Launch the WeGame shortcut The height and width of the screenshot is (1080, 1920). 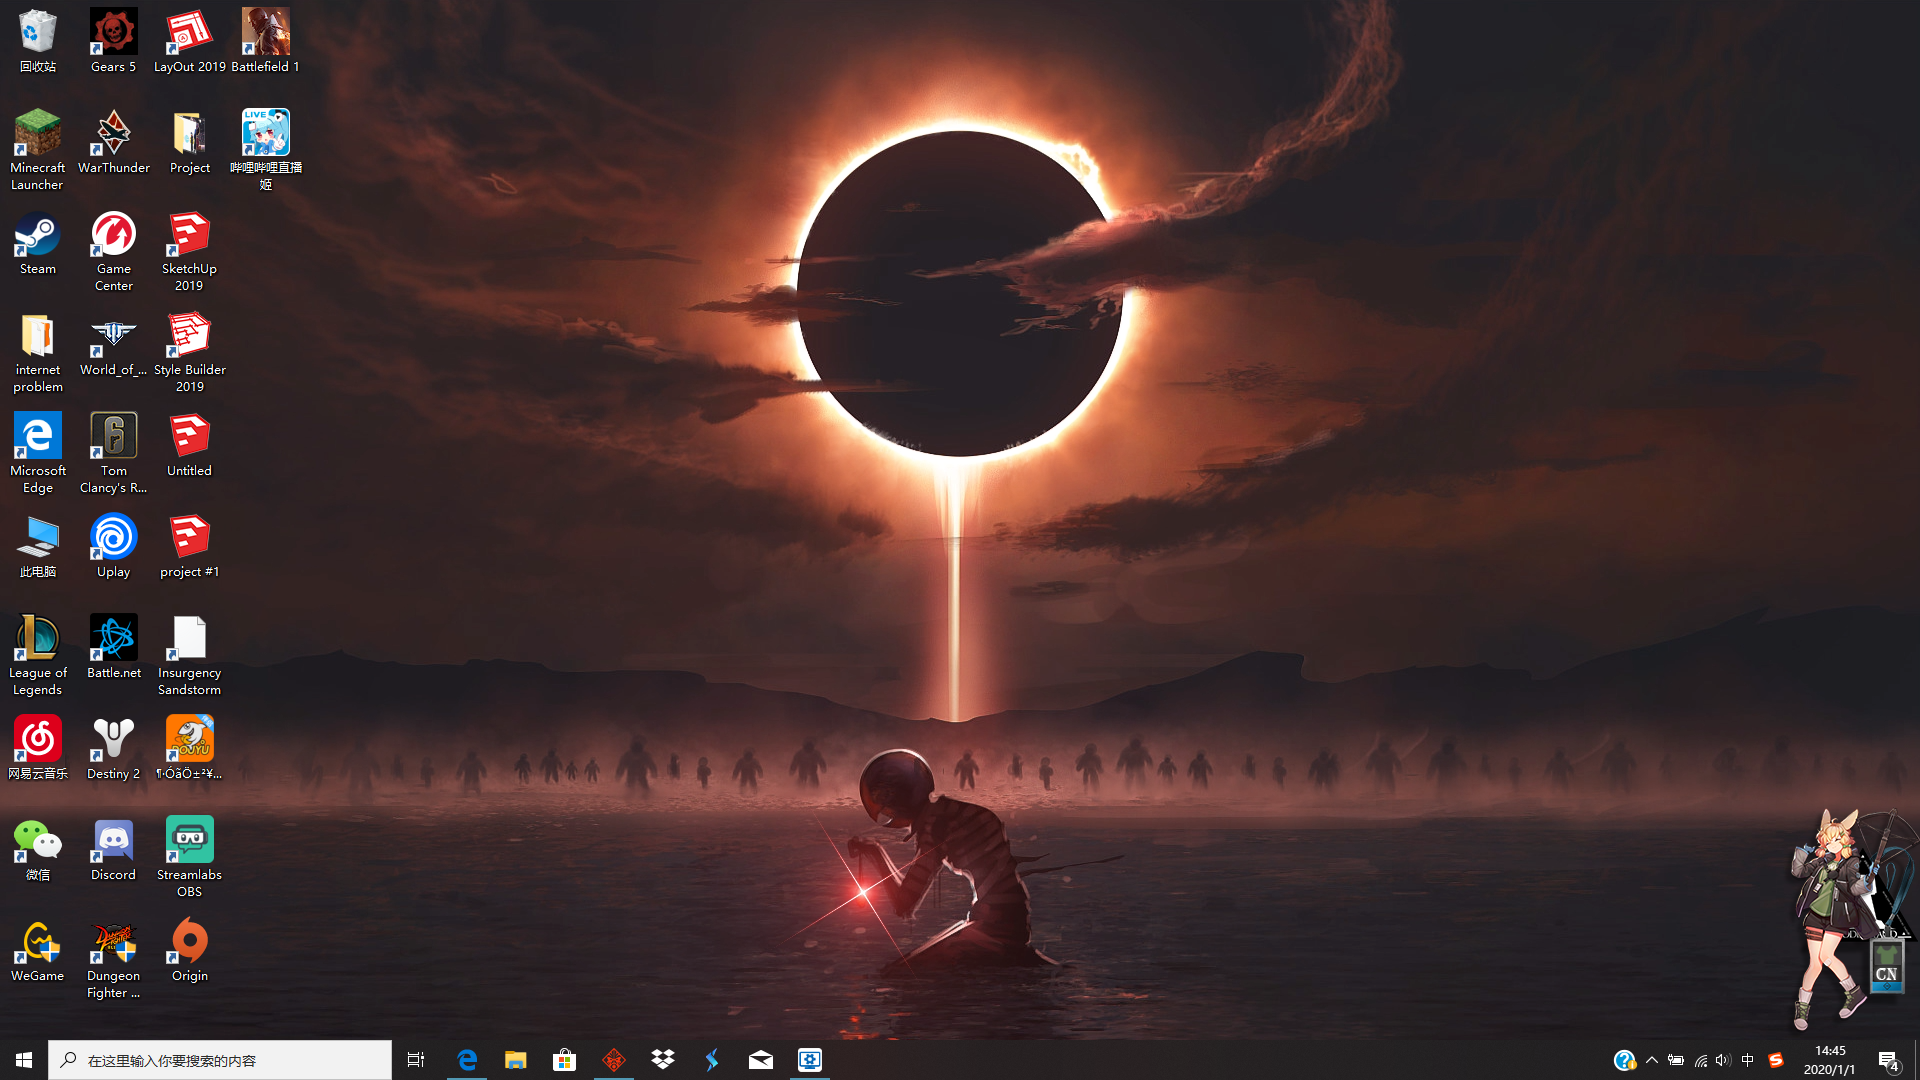pyautogui.click(x=38, y=951)
